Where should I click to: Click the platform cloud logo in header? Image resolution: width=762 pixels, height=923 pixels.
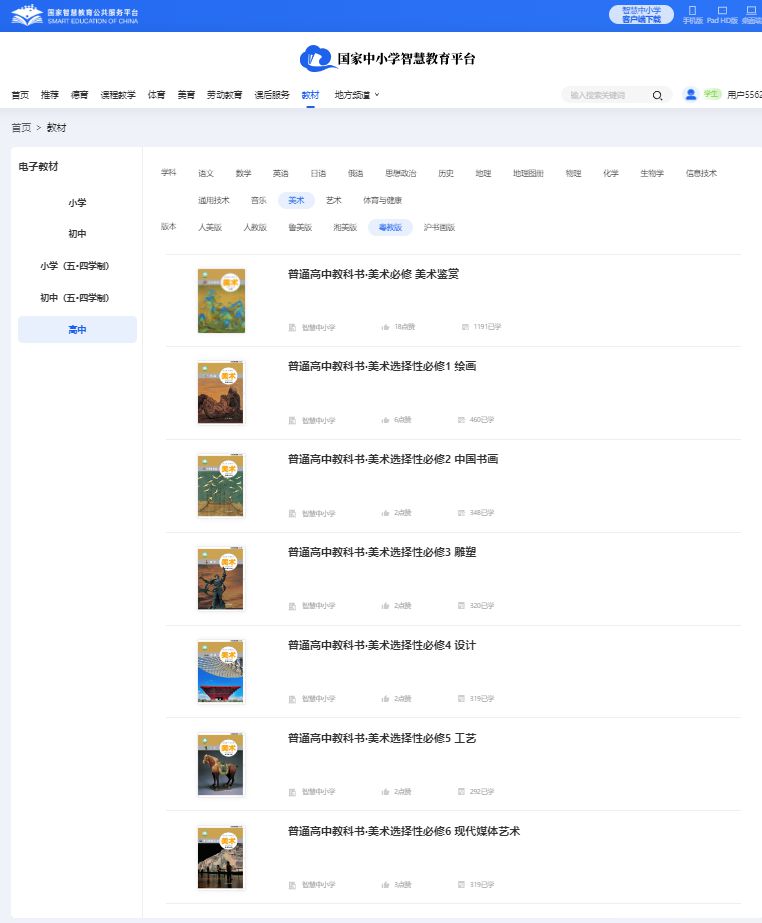[x=317, y=59]
